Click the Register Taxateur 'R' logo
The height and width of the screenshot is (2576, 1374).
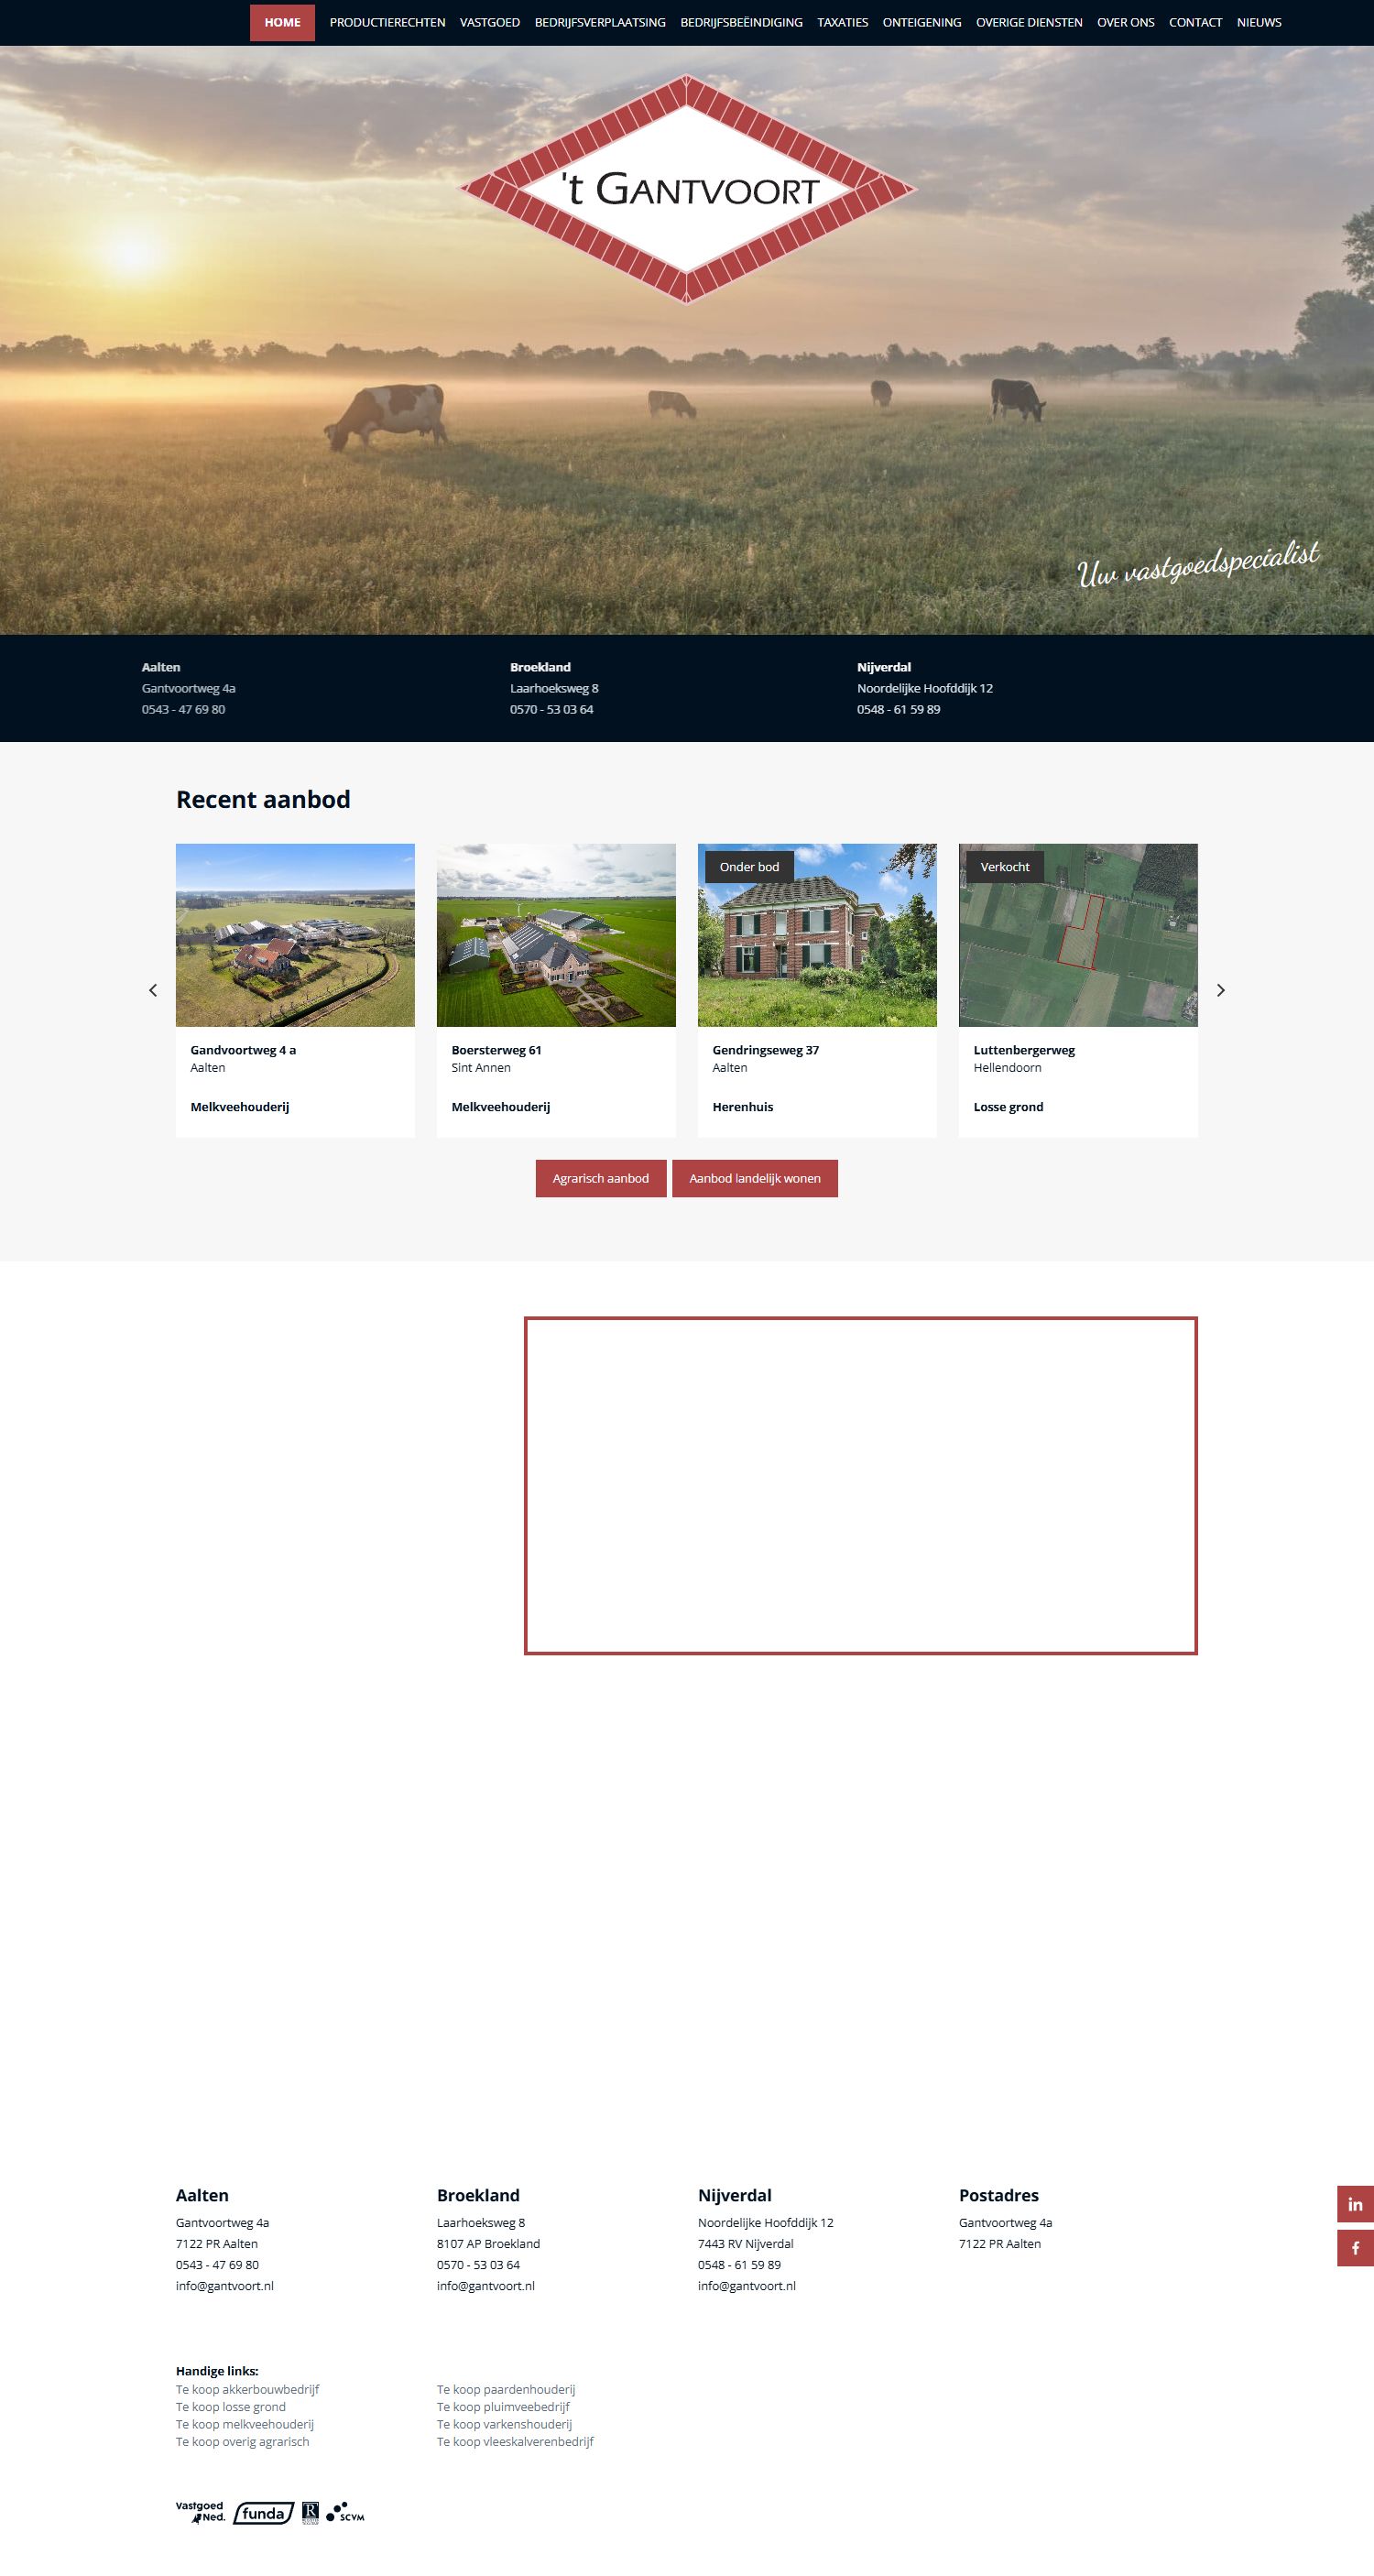tap(310, 2512)
